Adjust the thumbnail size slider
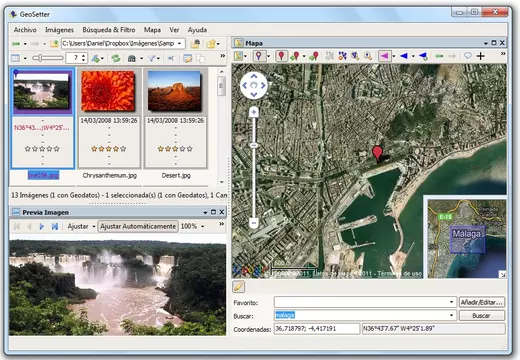 47,58
